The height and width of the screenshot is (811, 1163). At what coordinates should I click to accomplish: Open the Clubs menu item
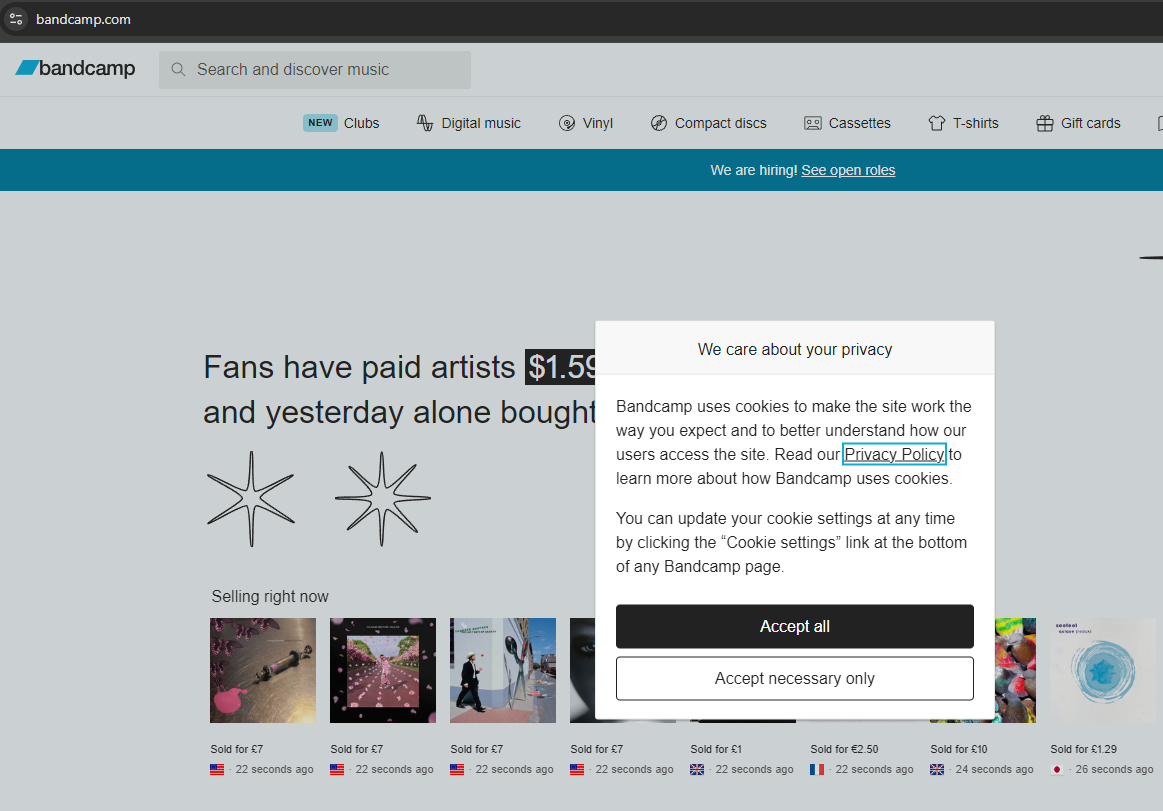click(x=361, y=123)
